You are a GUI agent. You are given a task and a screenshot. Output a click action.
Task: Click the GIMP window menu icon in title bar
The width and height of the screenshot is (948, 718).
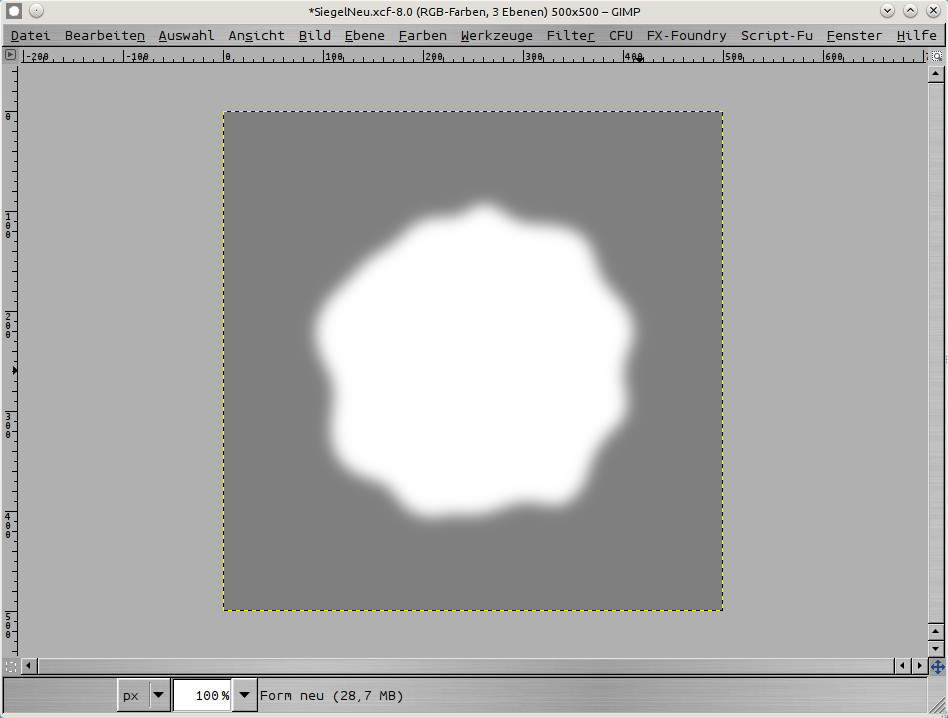pyautogui.click(x=14, y=11)
